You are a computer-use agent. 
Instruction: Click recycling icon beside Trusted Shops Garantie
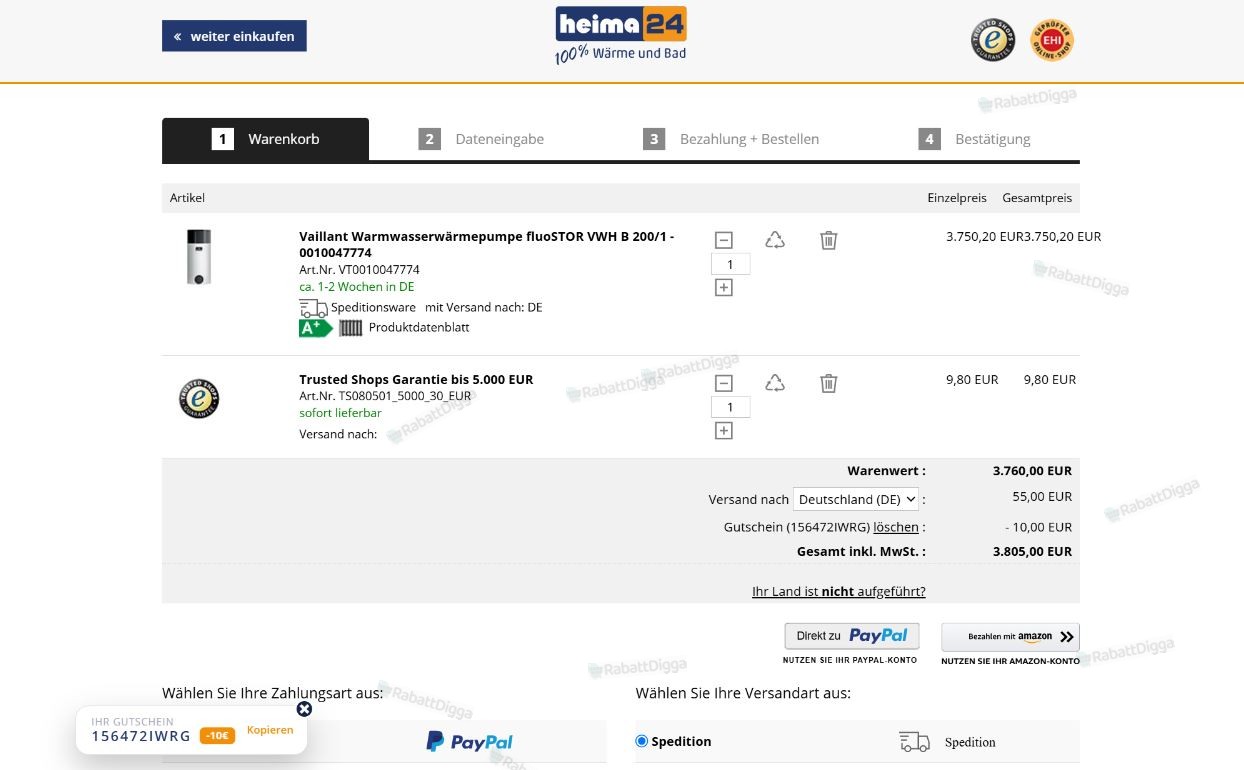[x=775, y=383]
